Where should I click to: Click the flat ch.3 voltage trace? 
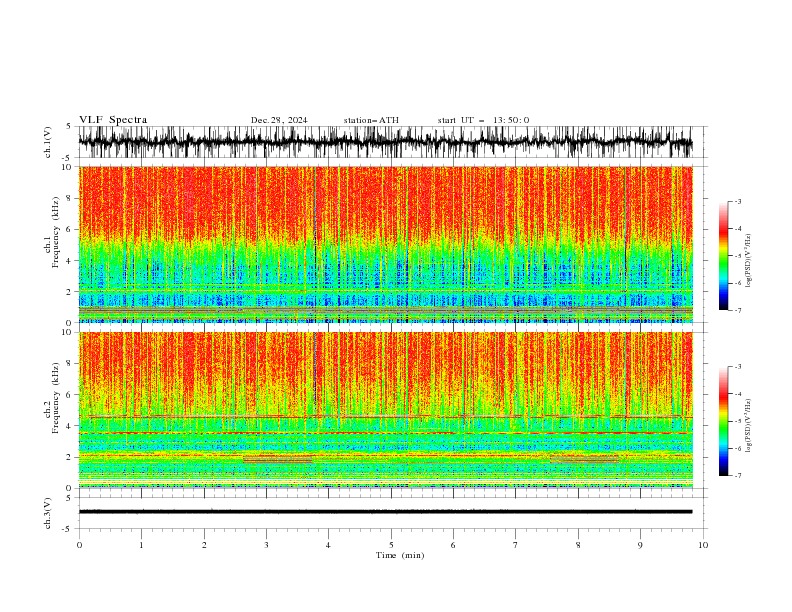(385, 512)
